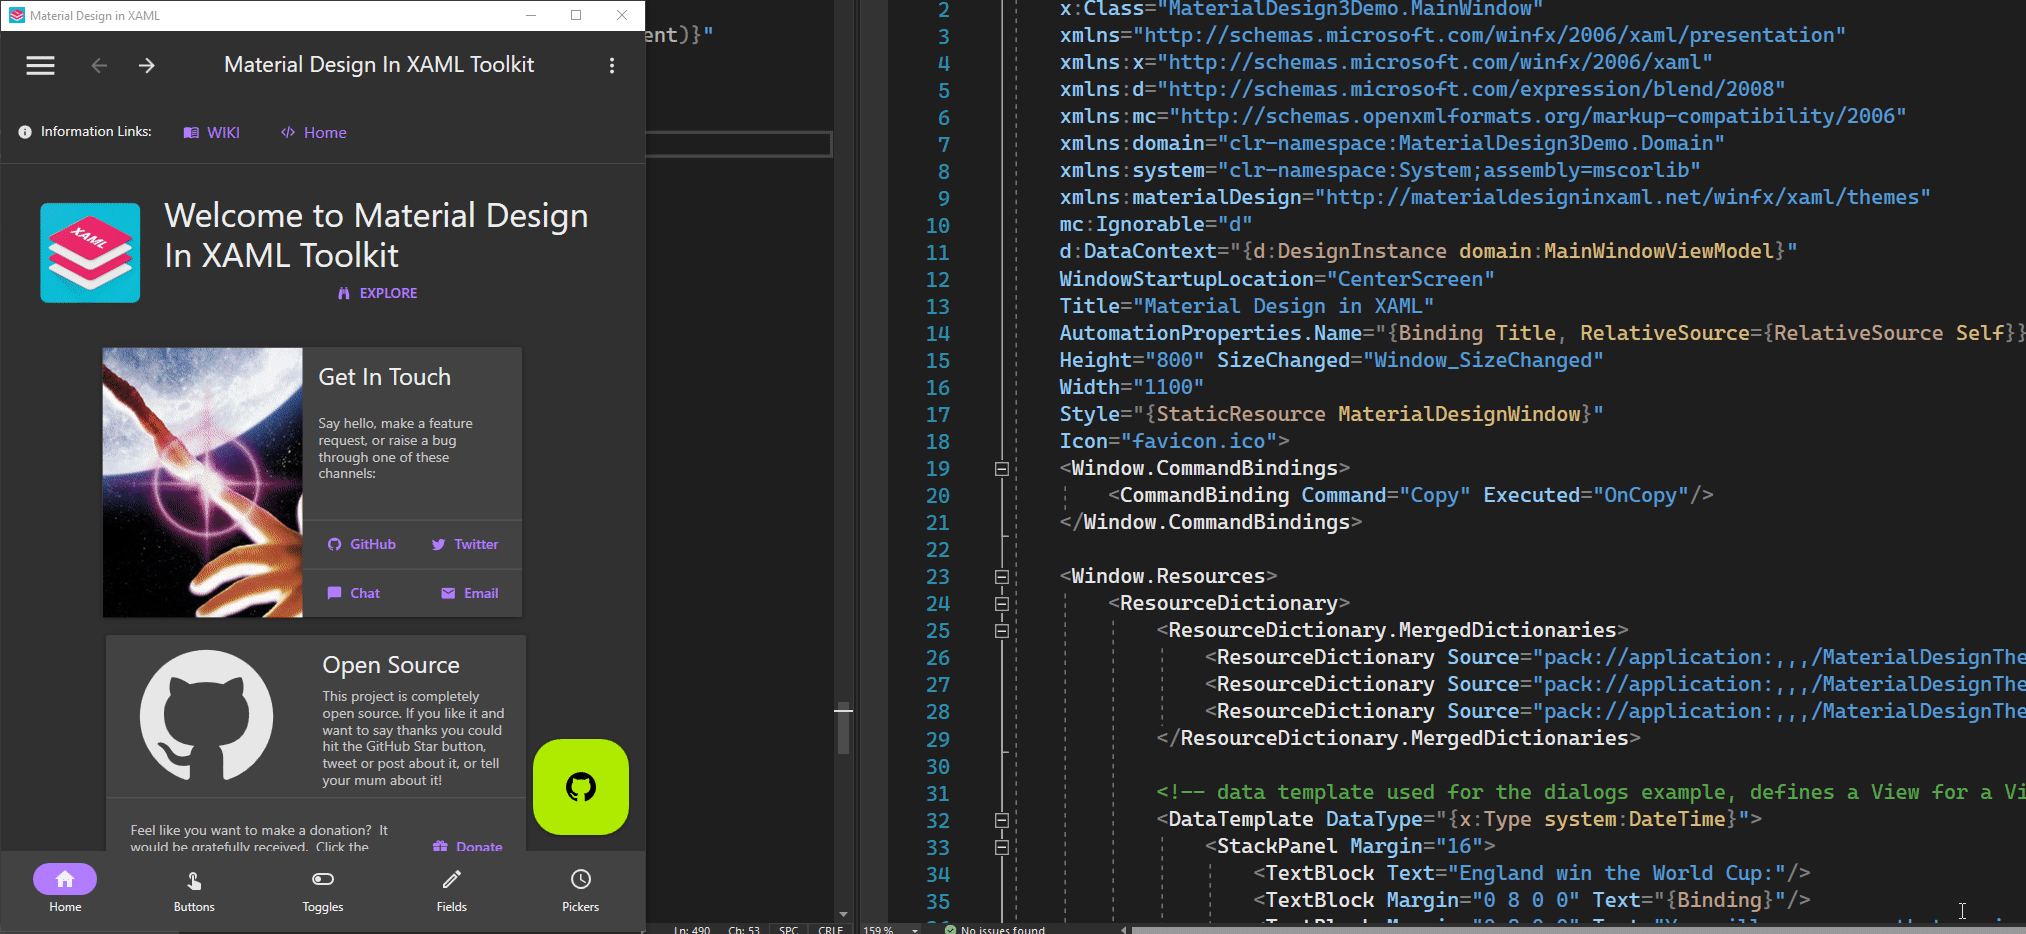Click the Donate button
The image size is (2026, 934).
[468, 846]
